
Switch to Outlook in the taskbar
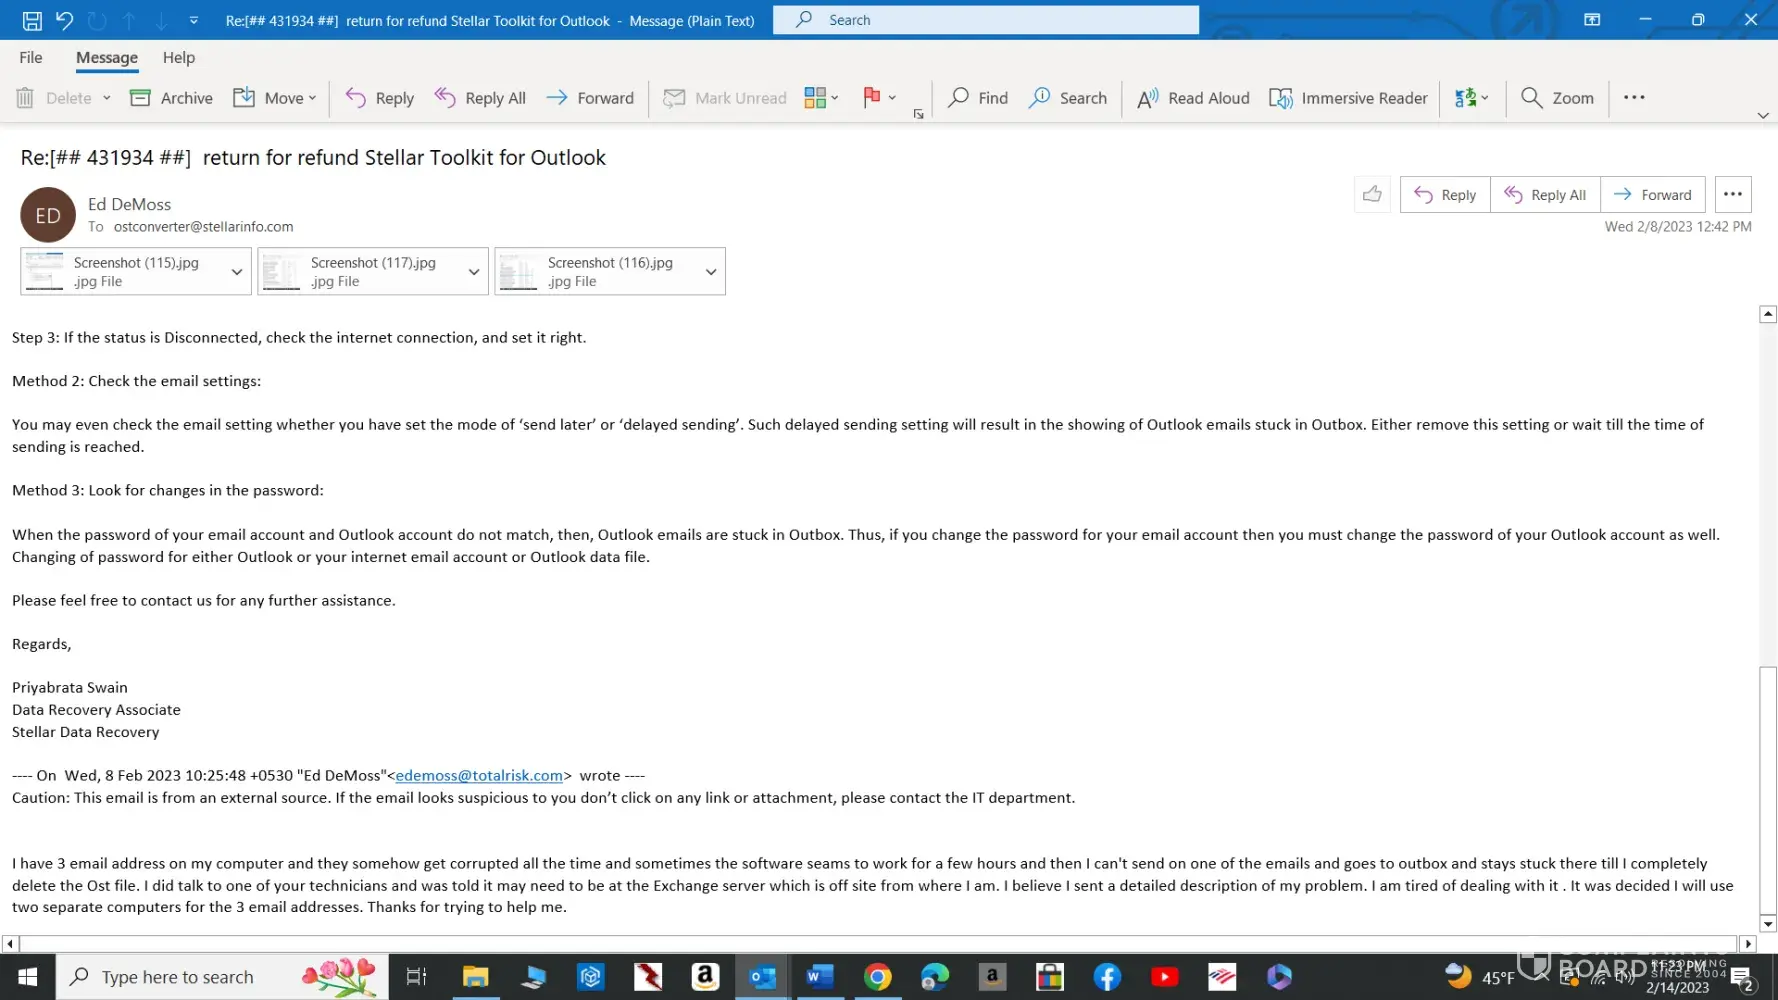(x=763, y=977)
